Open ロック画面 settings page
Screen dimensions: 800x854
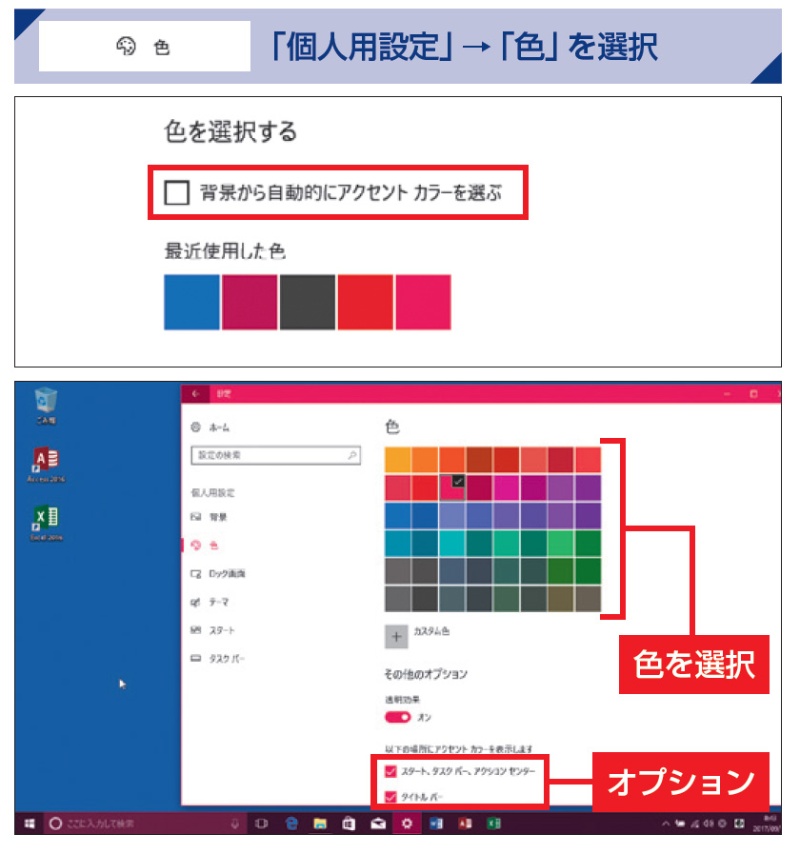(x=225, y=574)
